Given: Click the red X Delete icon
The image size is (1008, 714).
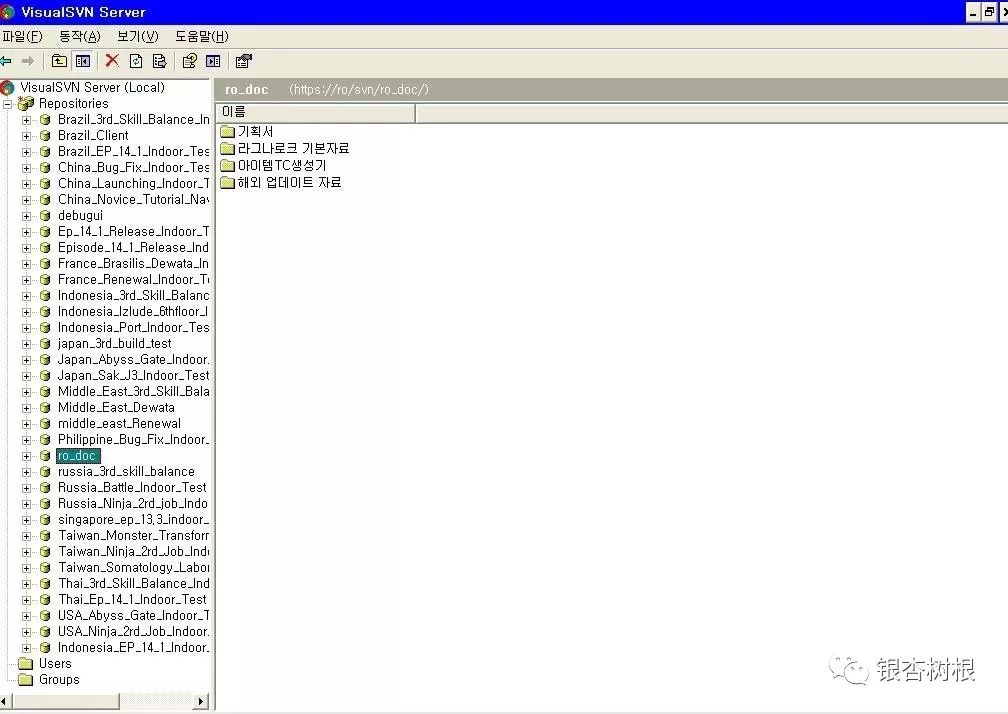Looking at the screenshot, I should coord(112,60).
